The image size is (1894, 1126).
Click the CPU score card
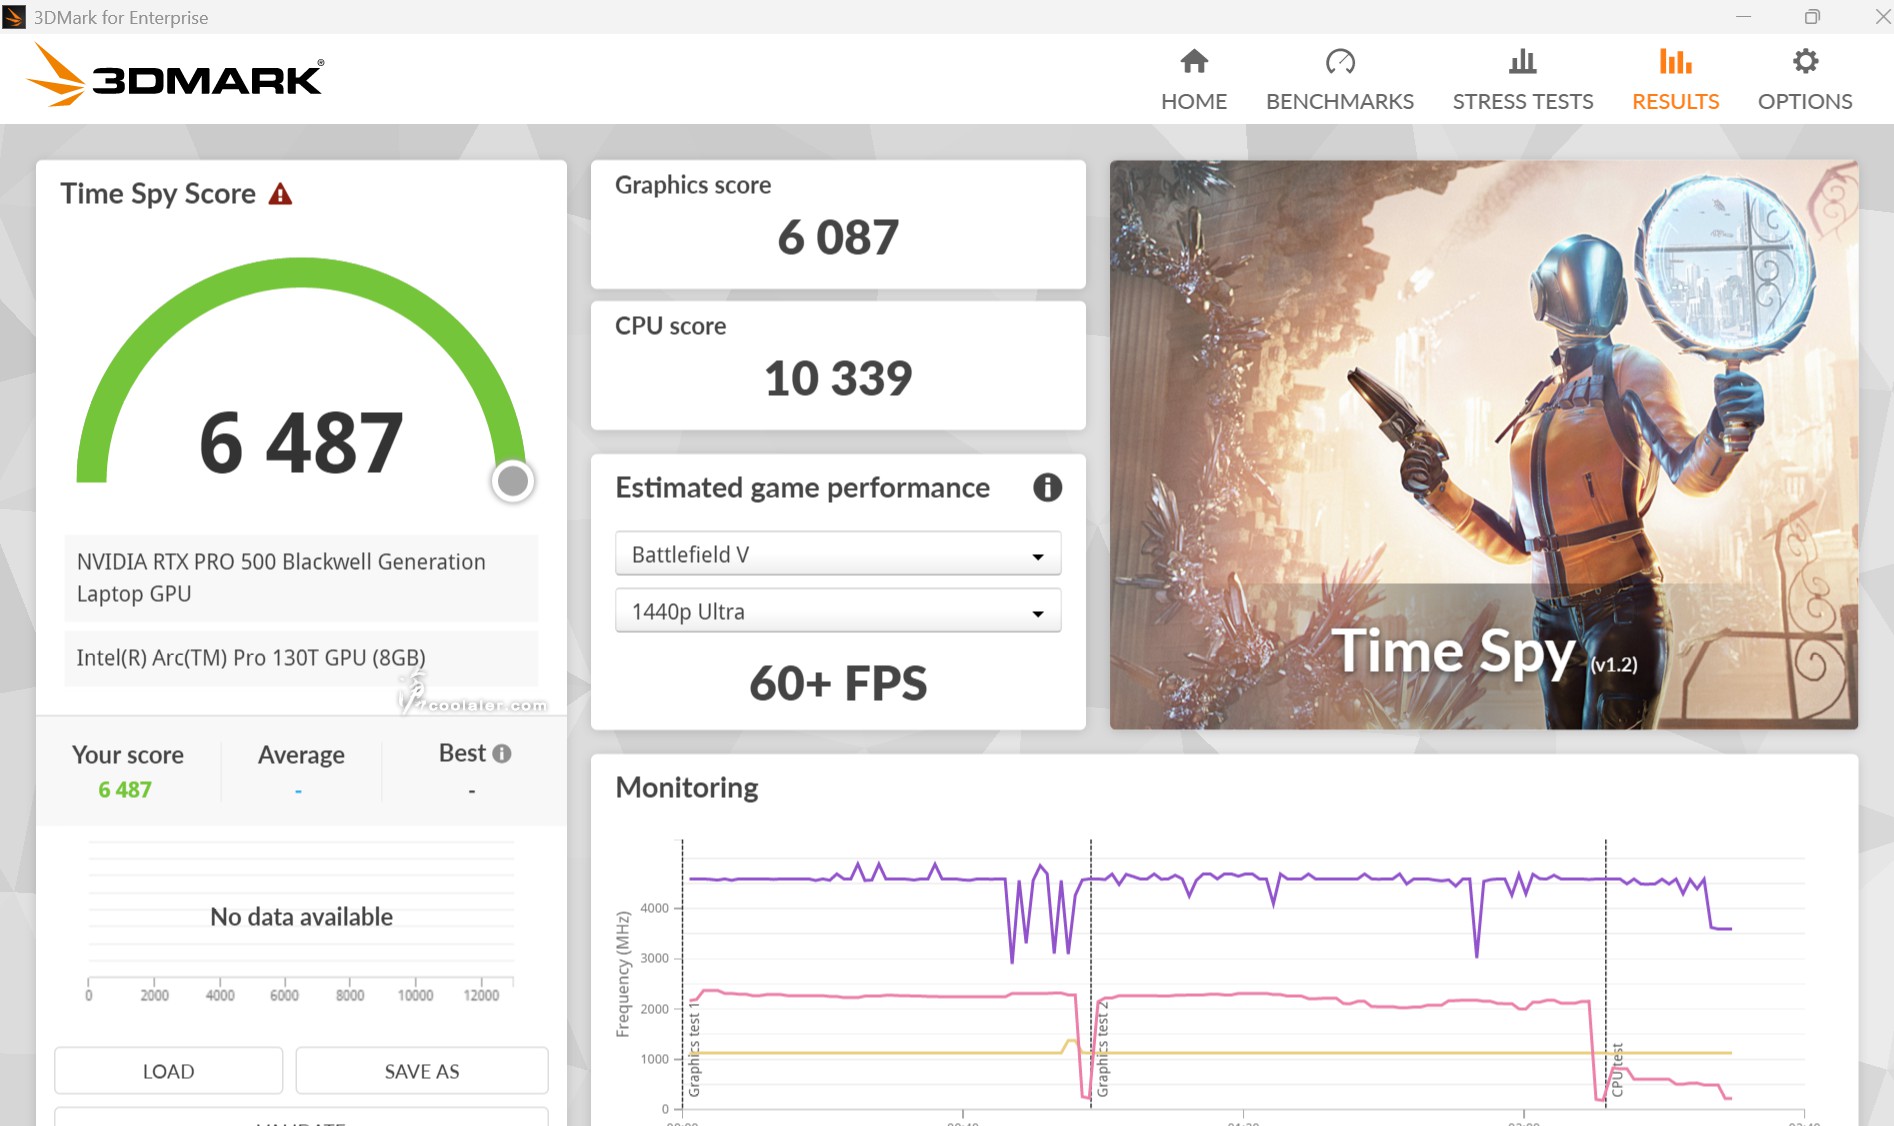[x=837, y=365]
